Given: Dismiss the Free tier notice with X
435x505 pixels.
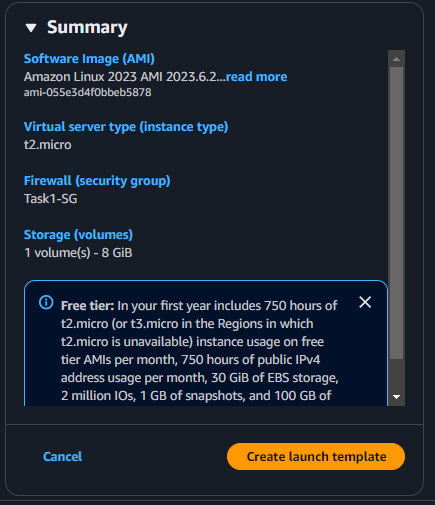Looking at the screenshot, I should coord(365,302).
